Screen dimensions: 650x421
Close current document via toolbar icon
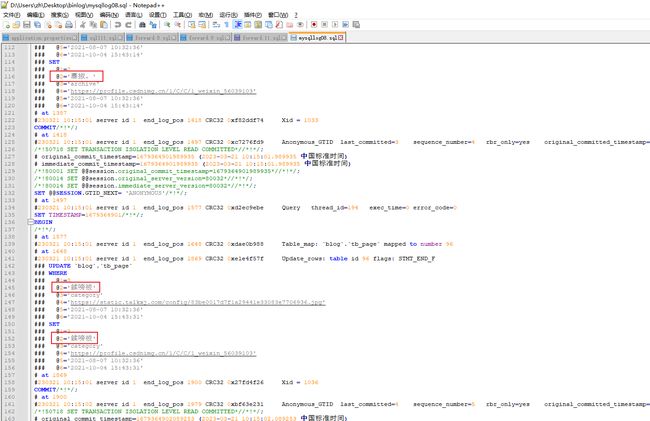[x=48, y=25]
